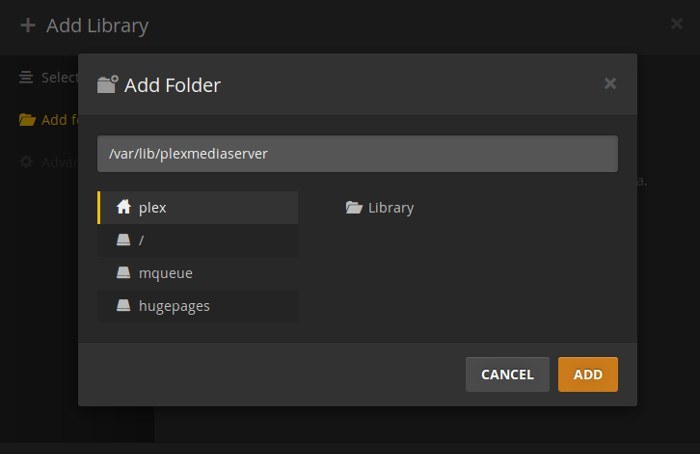Click the plus icon beside Add Library
This screenshot has height=454, width=700.
(x=28, y=25)
